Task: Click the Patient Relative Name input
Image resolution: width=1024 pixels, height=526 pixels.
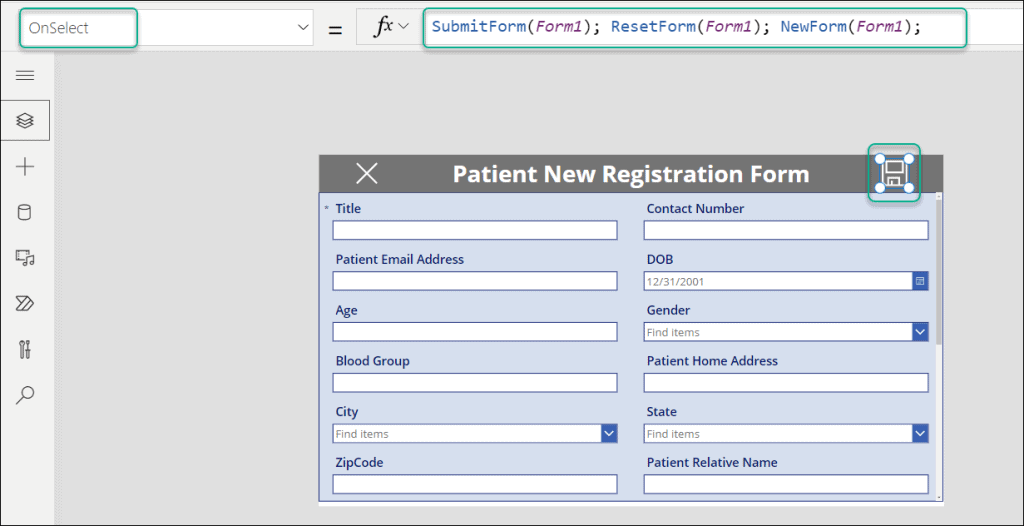Action: coord(786,484)
